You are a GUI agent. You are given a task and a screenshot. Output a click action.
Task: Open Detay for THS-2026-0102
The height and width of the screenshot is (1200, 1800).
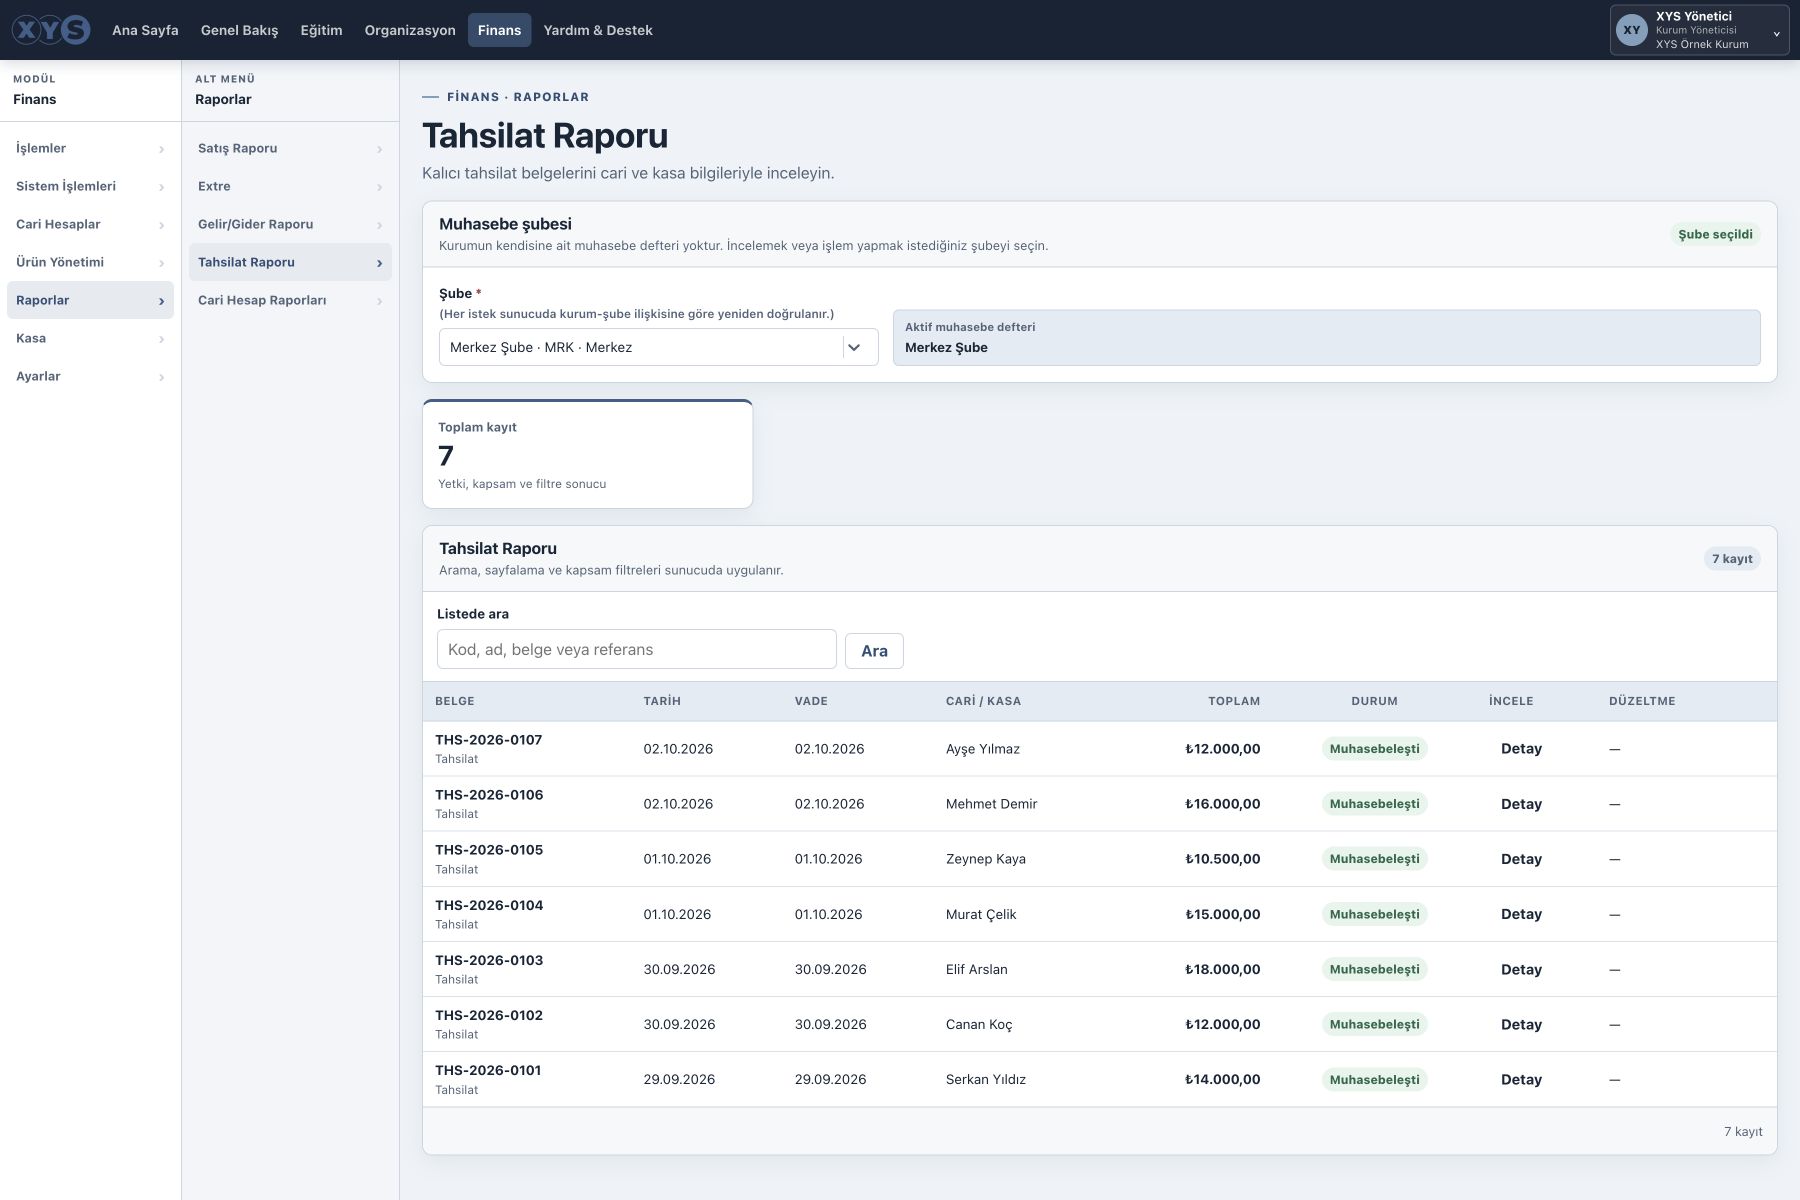pyautogui.click(x=1521, y=1024)
